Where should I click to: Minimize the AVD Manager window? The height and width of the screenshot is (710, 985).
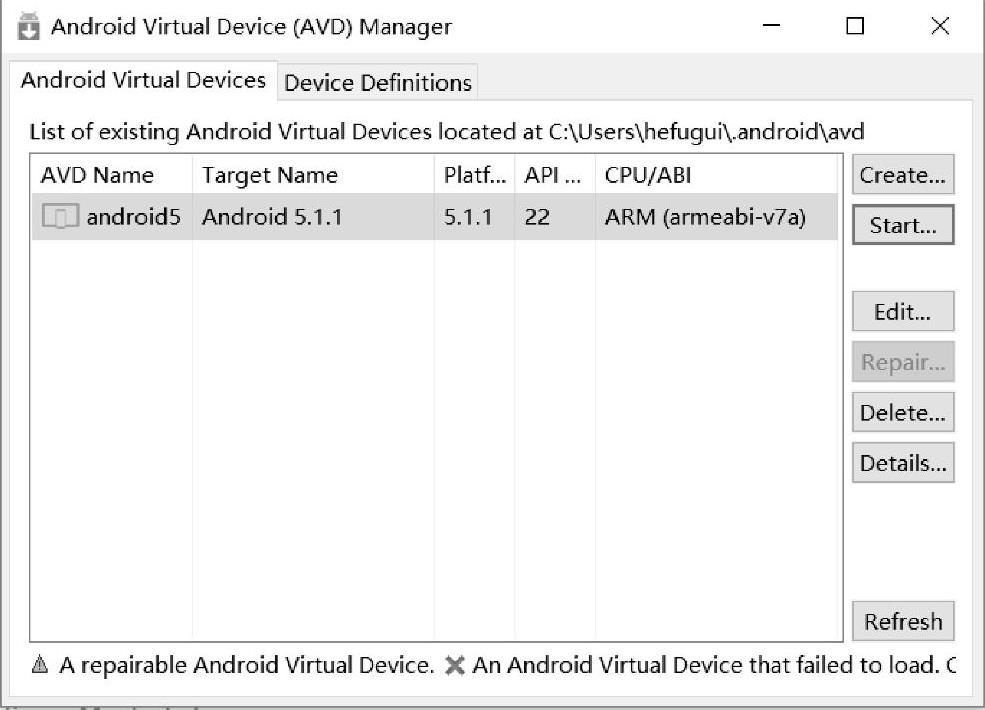click(772, 27)
